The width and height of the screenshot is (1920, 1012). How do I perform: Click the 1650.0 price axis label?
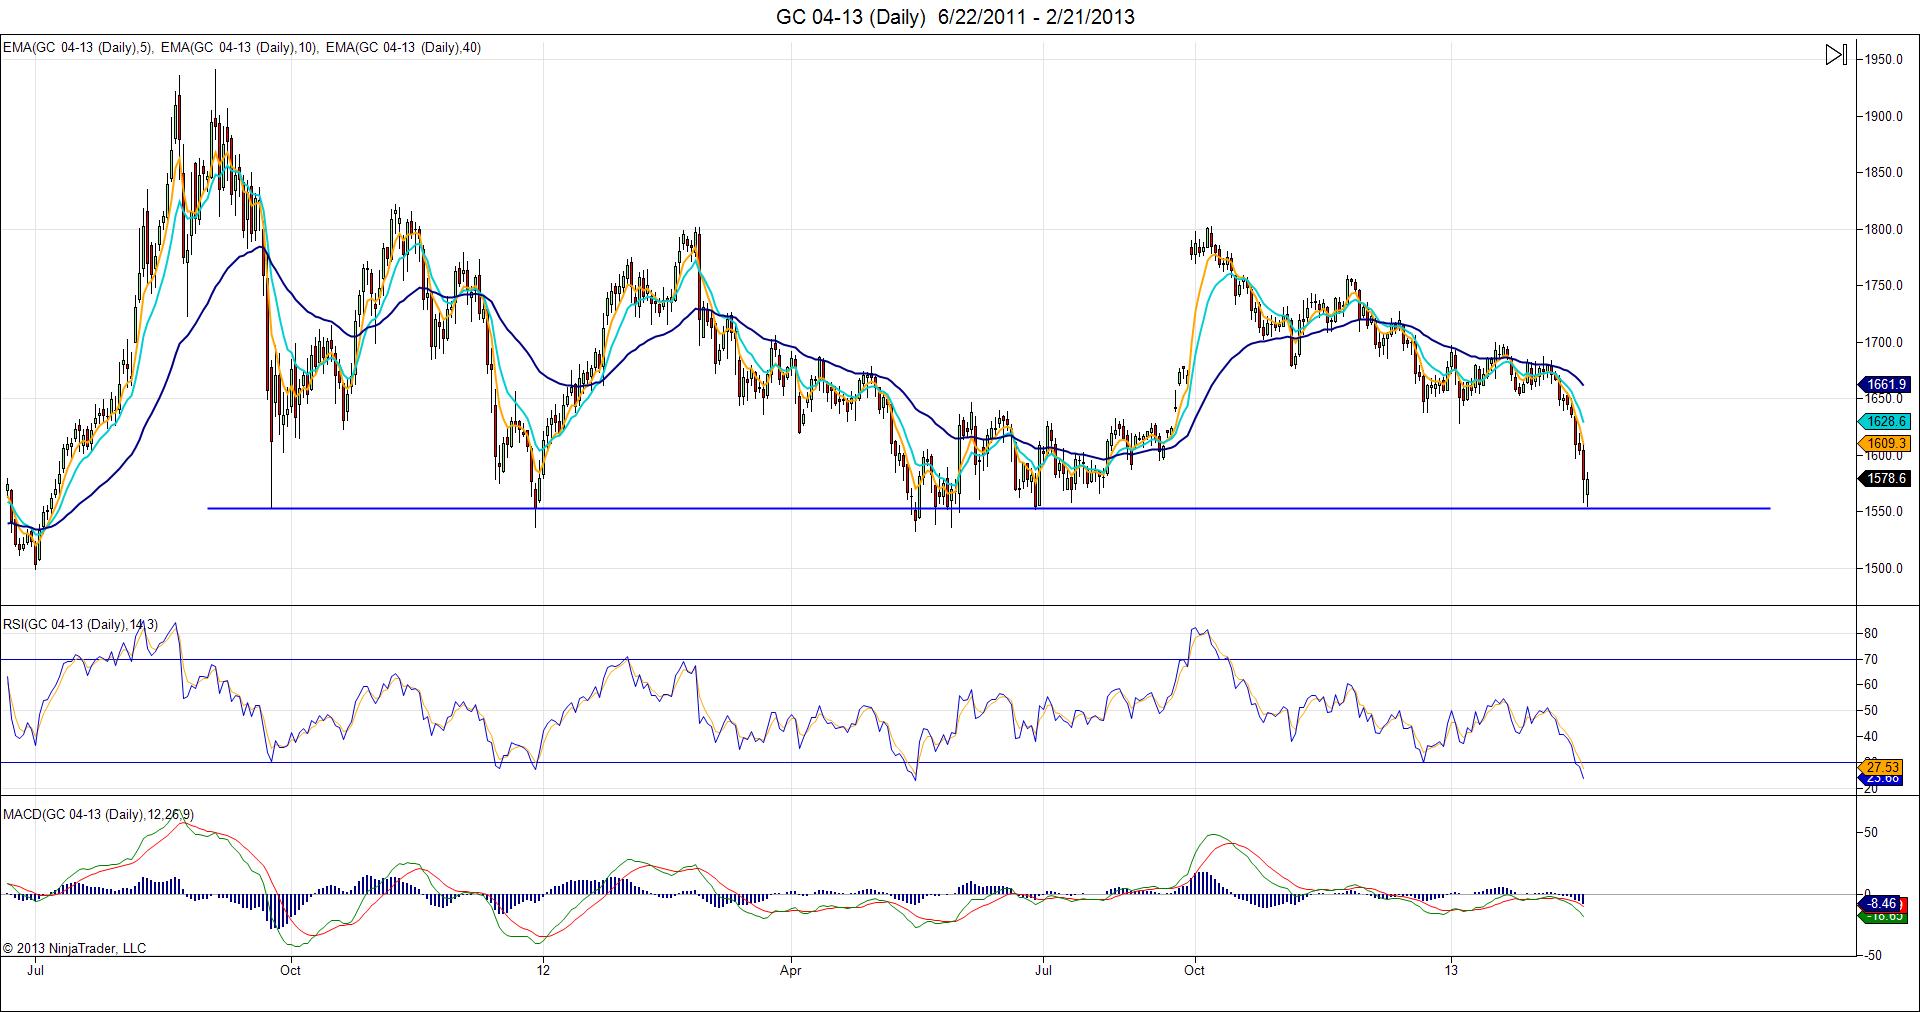[1884, 399]
